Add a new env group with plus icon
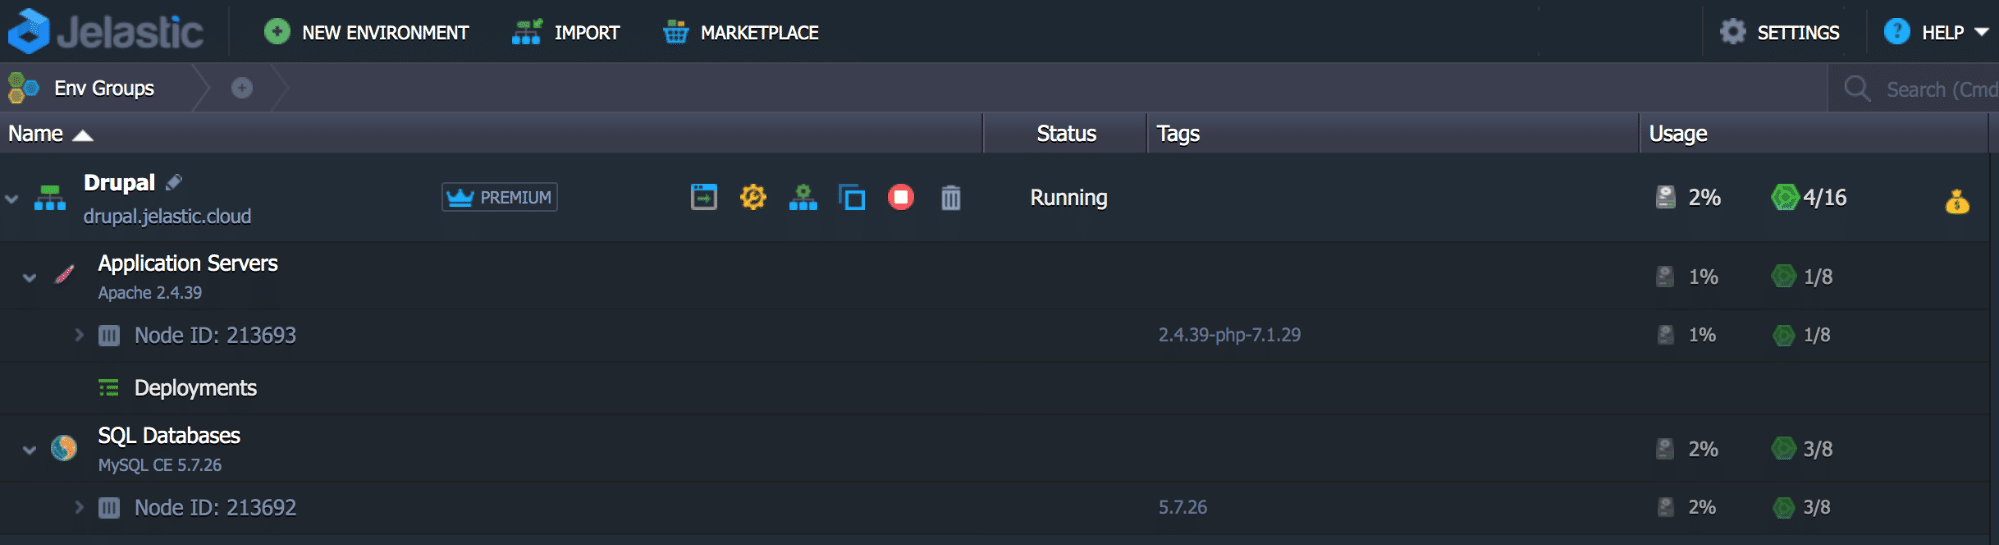 [x=242, y=88]
